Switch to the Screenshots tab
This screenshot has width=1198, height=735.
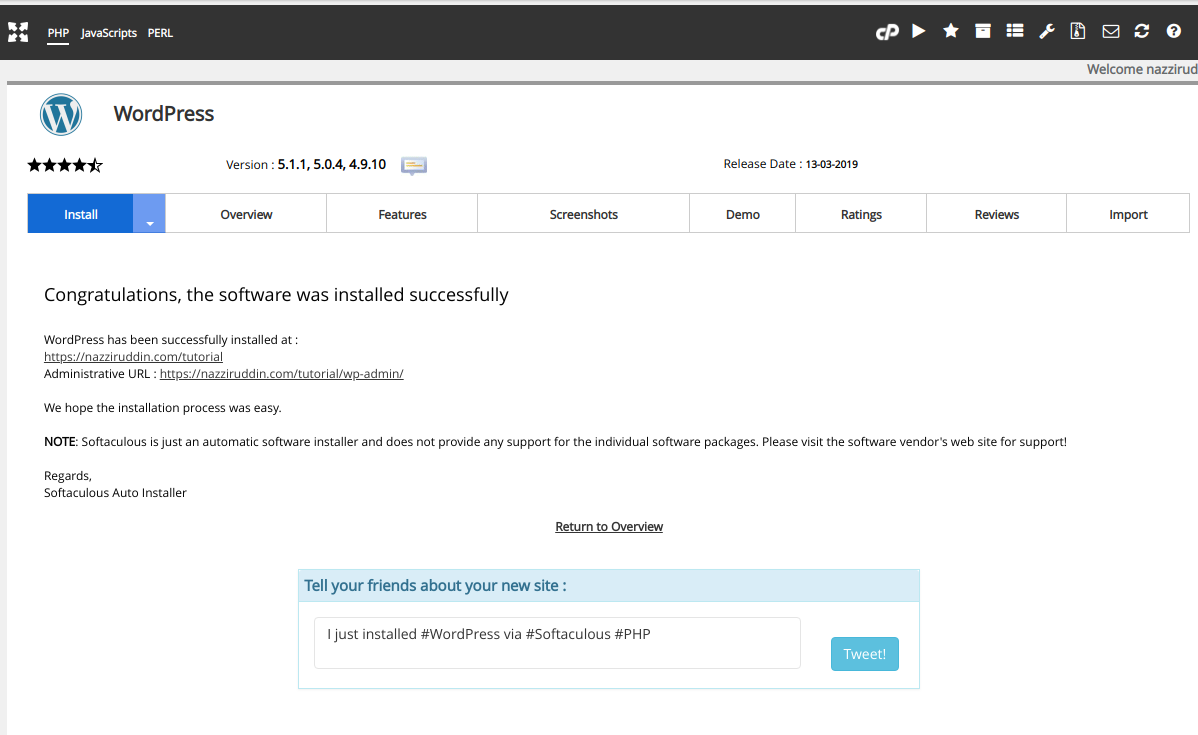point(583,214)
